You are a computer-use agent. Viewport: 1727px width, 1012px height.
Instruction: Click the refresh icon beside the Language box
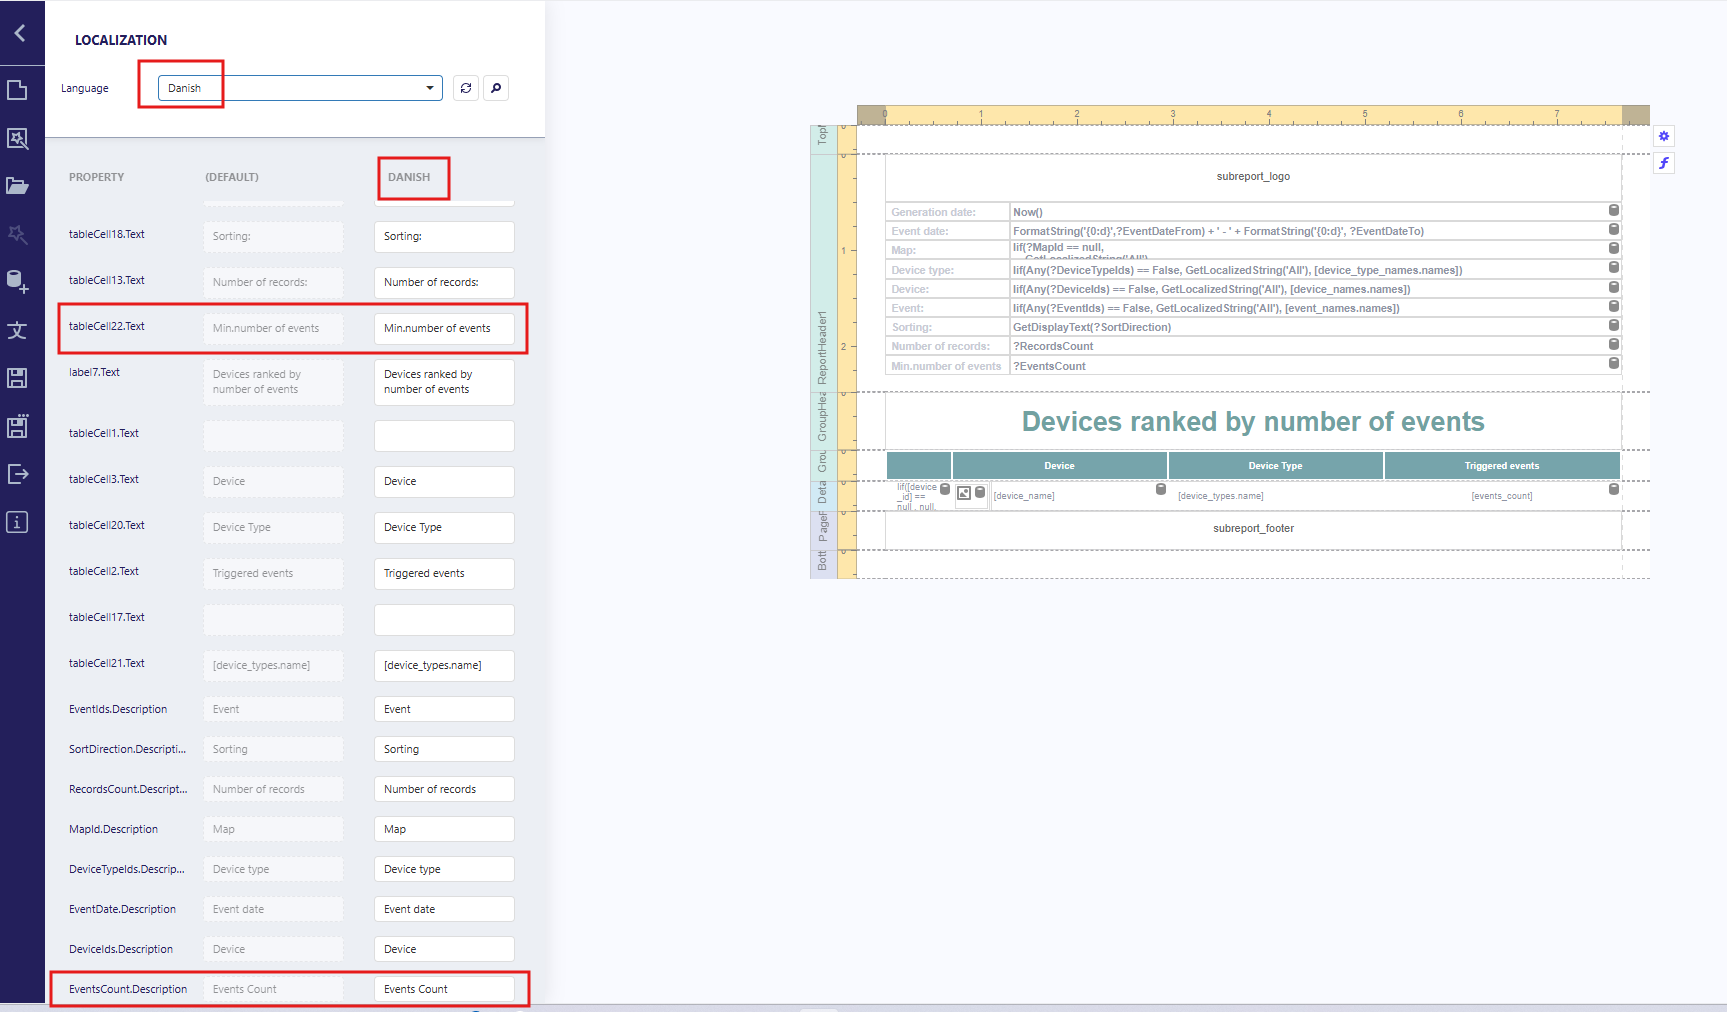pyautogui.click(x=466, y=88)
